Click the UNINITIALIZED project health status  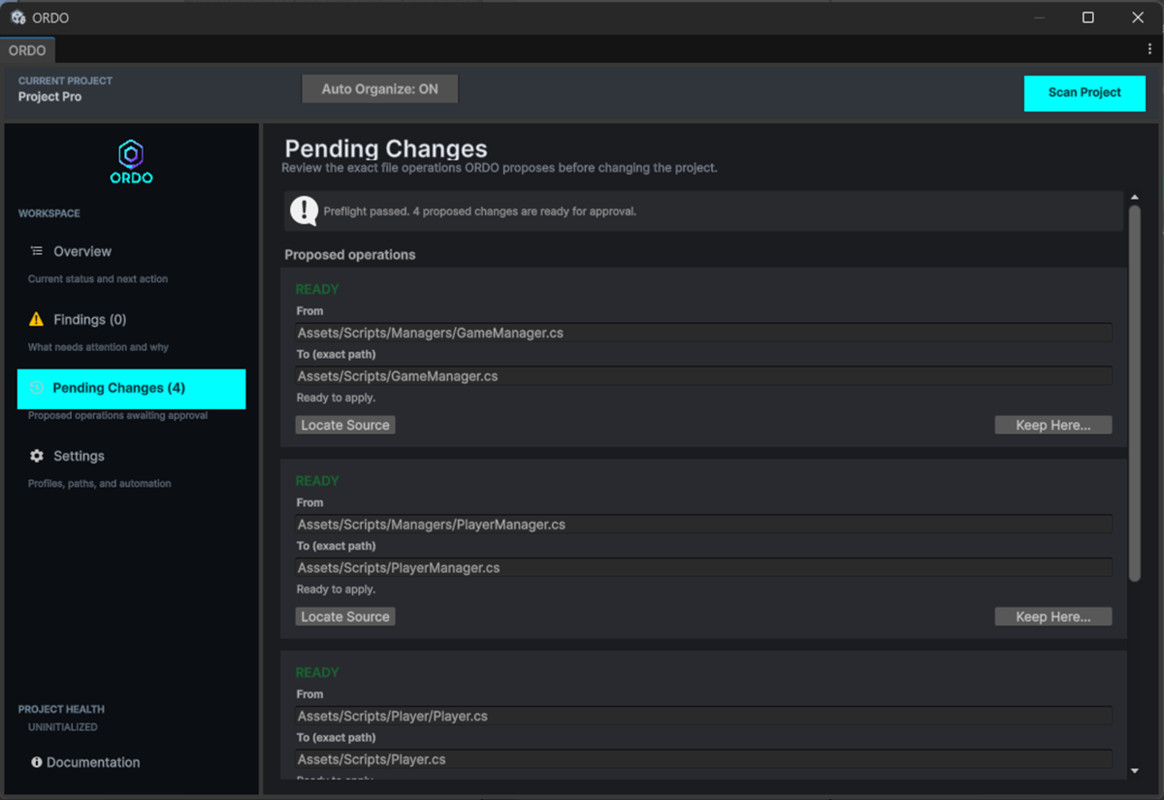click(x=62, y=727)
